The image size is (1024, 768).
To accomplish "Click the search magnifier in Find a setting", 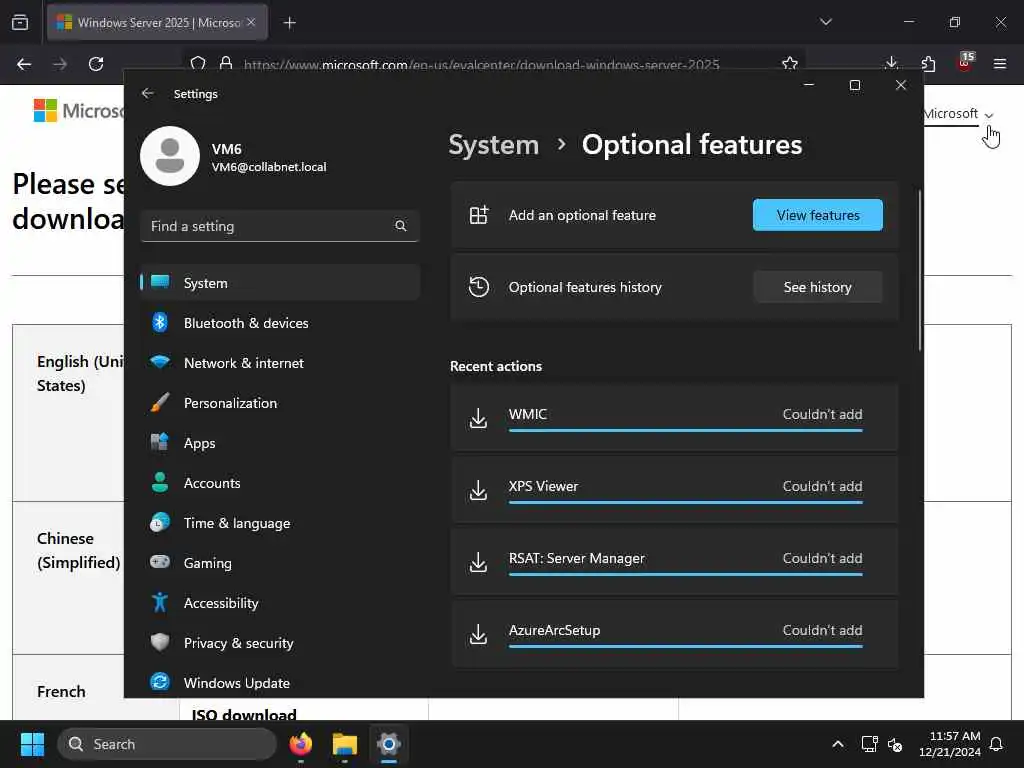I will [x=401, y=226].
